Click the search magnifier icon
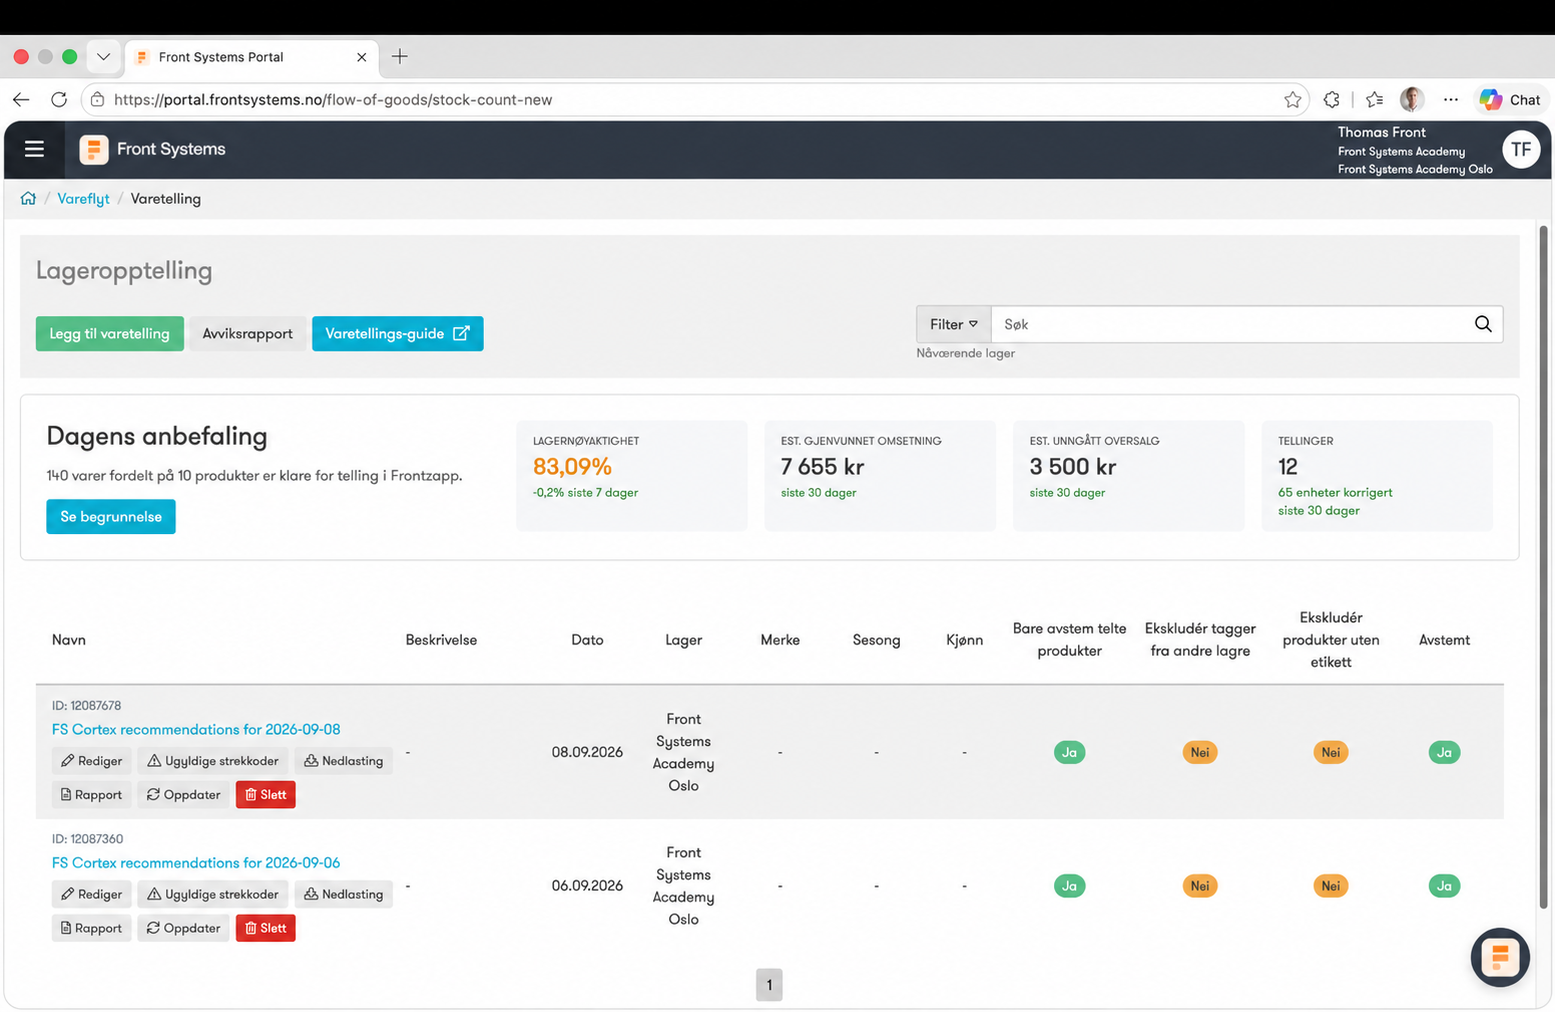 click(x=1483, y=324)
